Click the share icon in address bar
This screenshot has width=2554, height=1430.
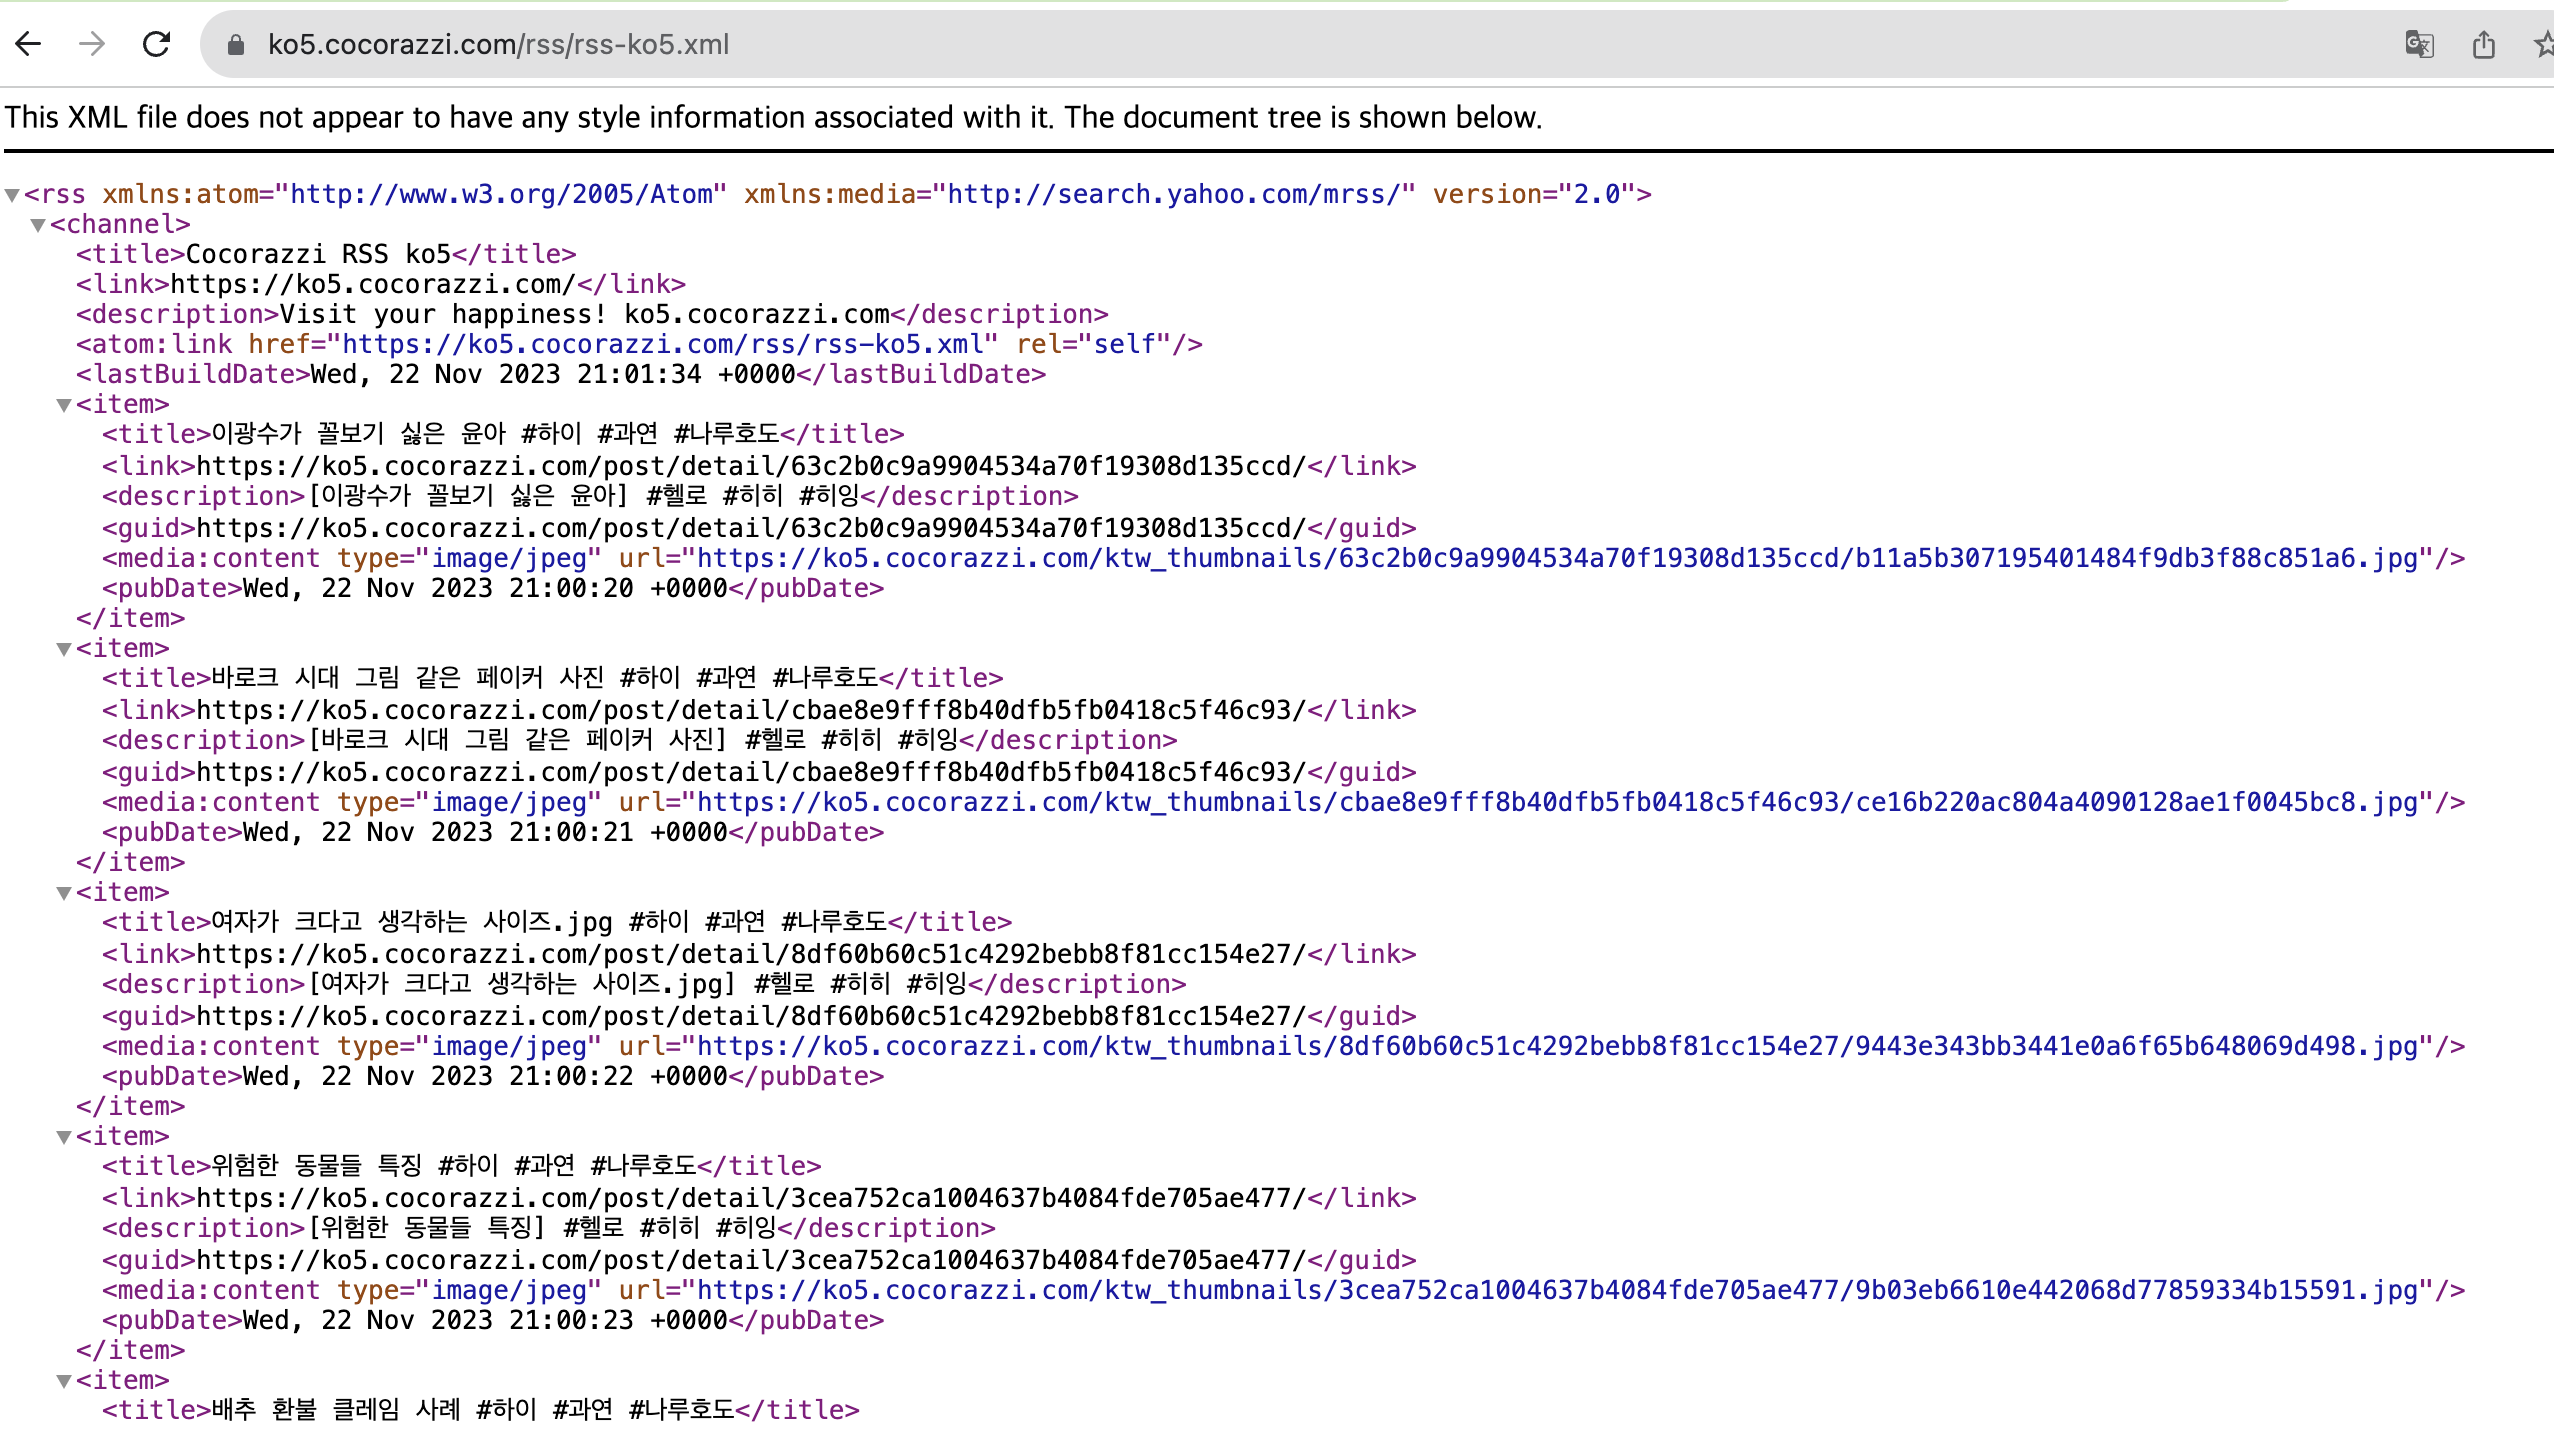point(2483,45)
